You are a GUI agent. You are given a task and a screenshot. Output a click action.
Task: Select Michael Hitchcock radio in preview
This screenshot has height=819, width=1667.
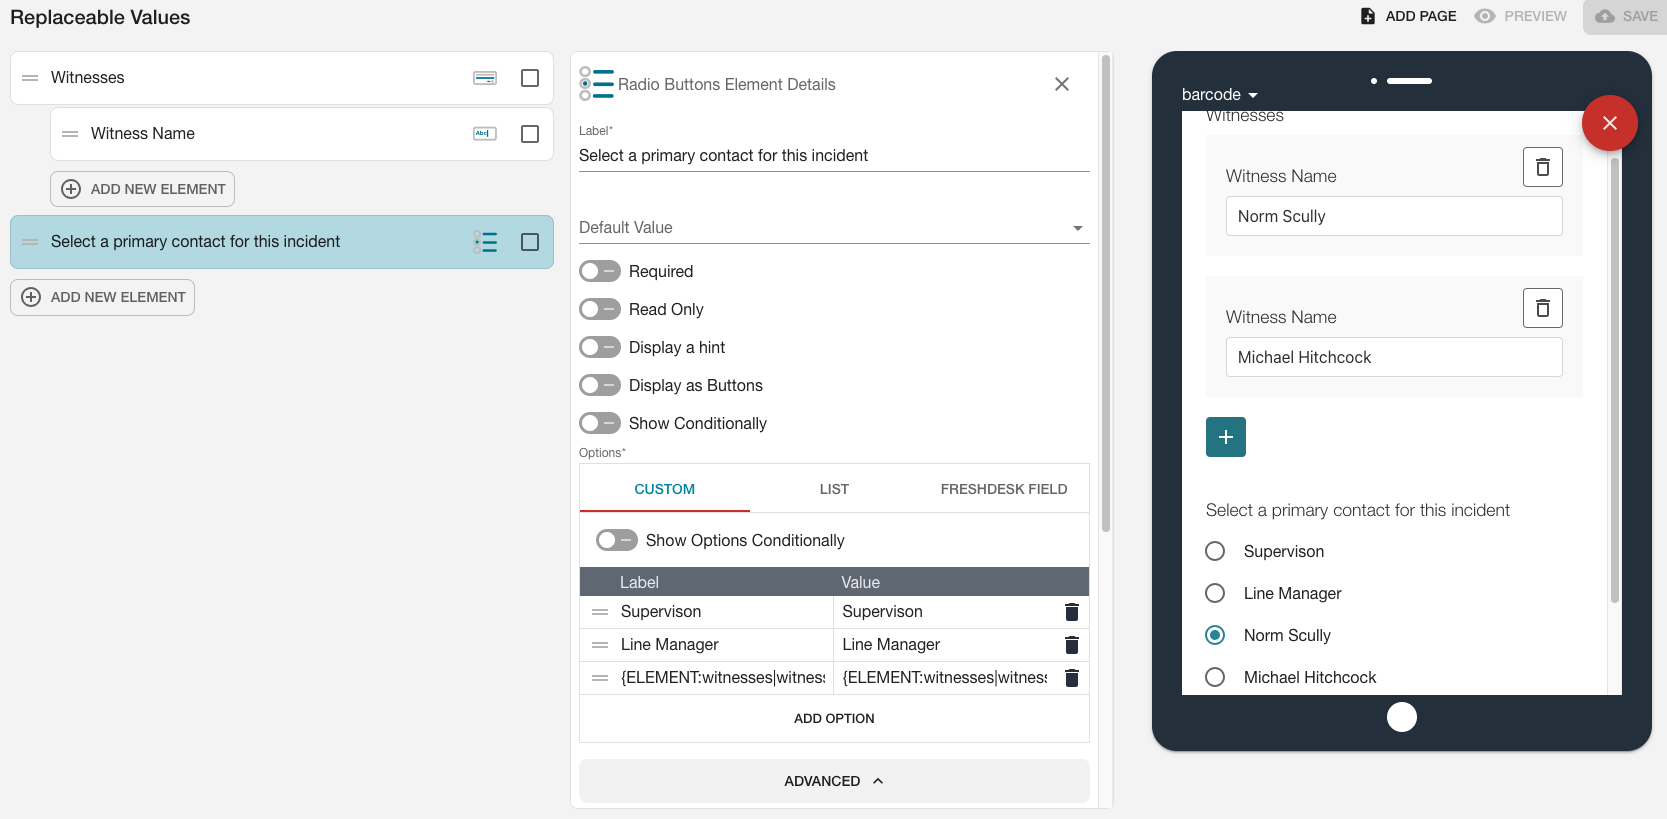1215,677
